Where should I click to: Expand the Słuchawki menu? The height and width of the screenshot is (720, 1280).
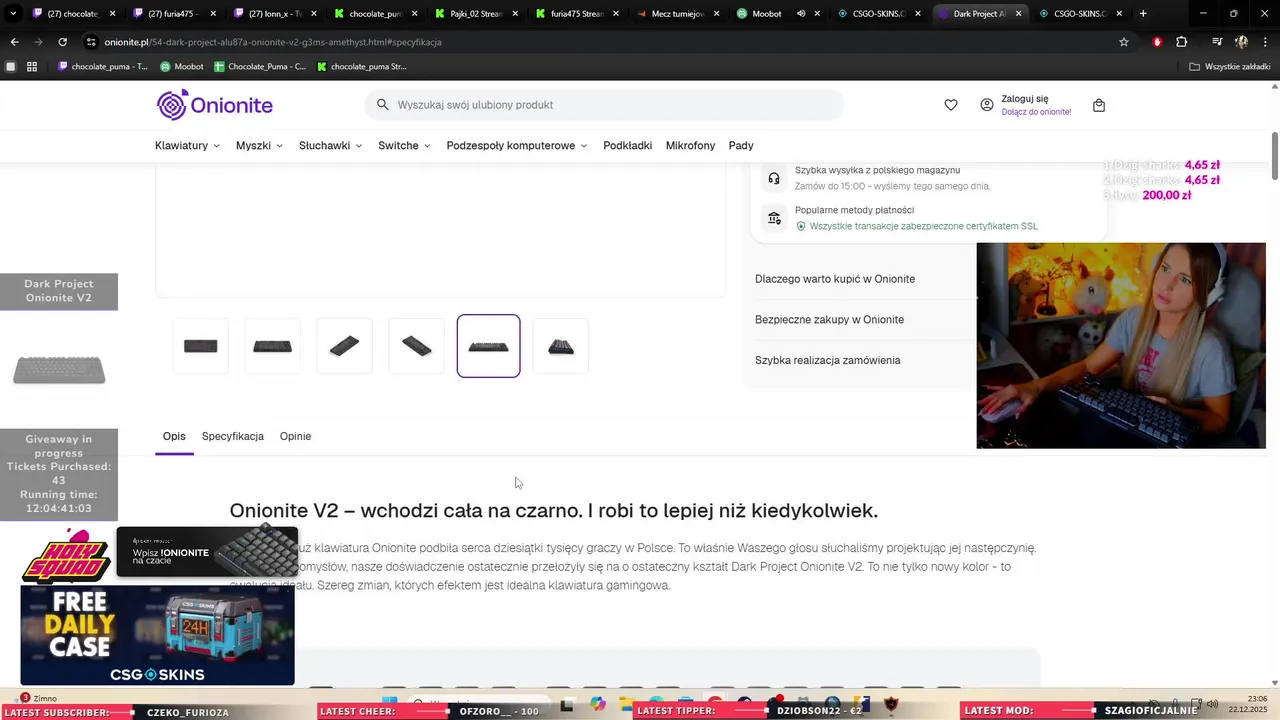330,146
